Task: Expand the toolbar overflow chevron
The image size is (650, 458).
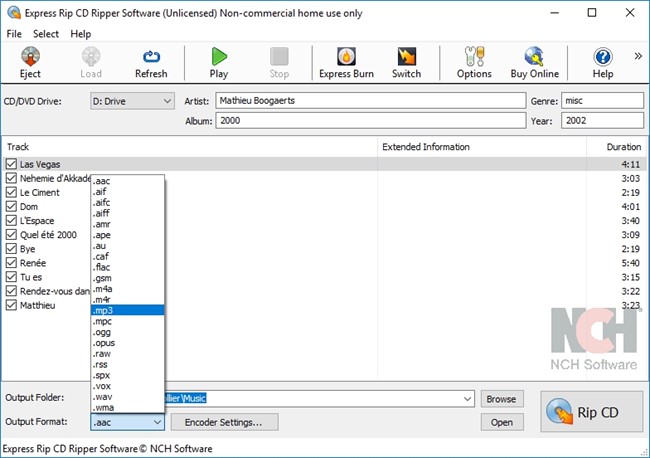Action: tap(638, 56)
